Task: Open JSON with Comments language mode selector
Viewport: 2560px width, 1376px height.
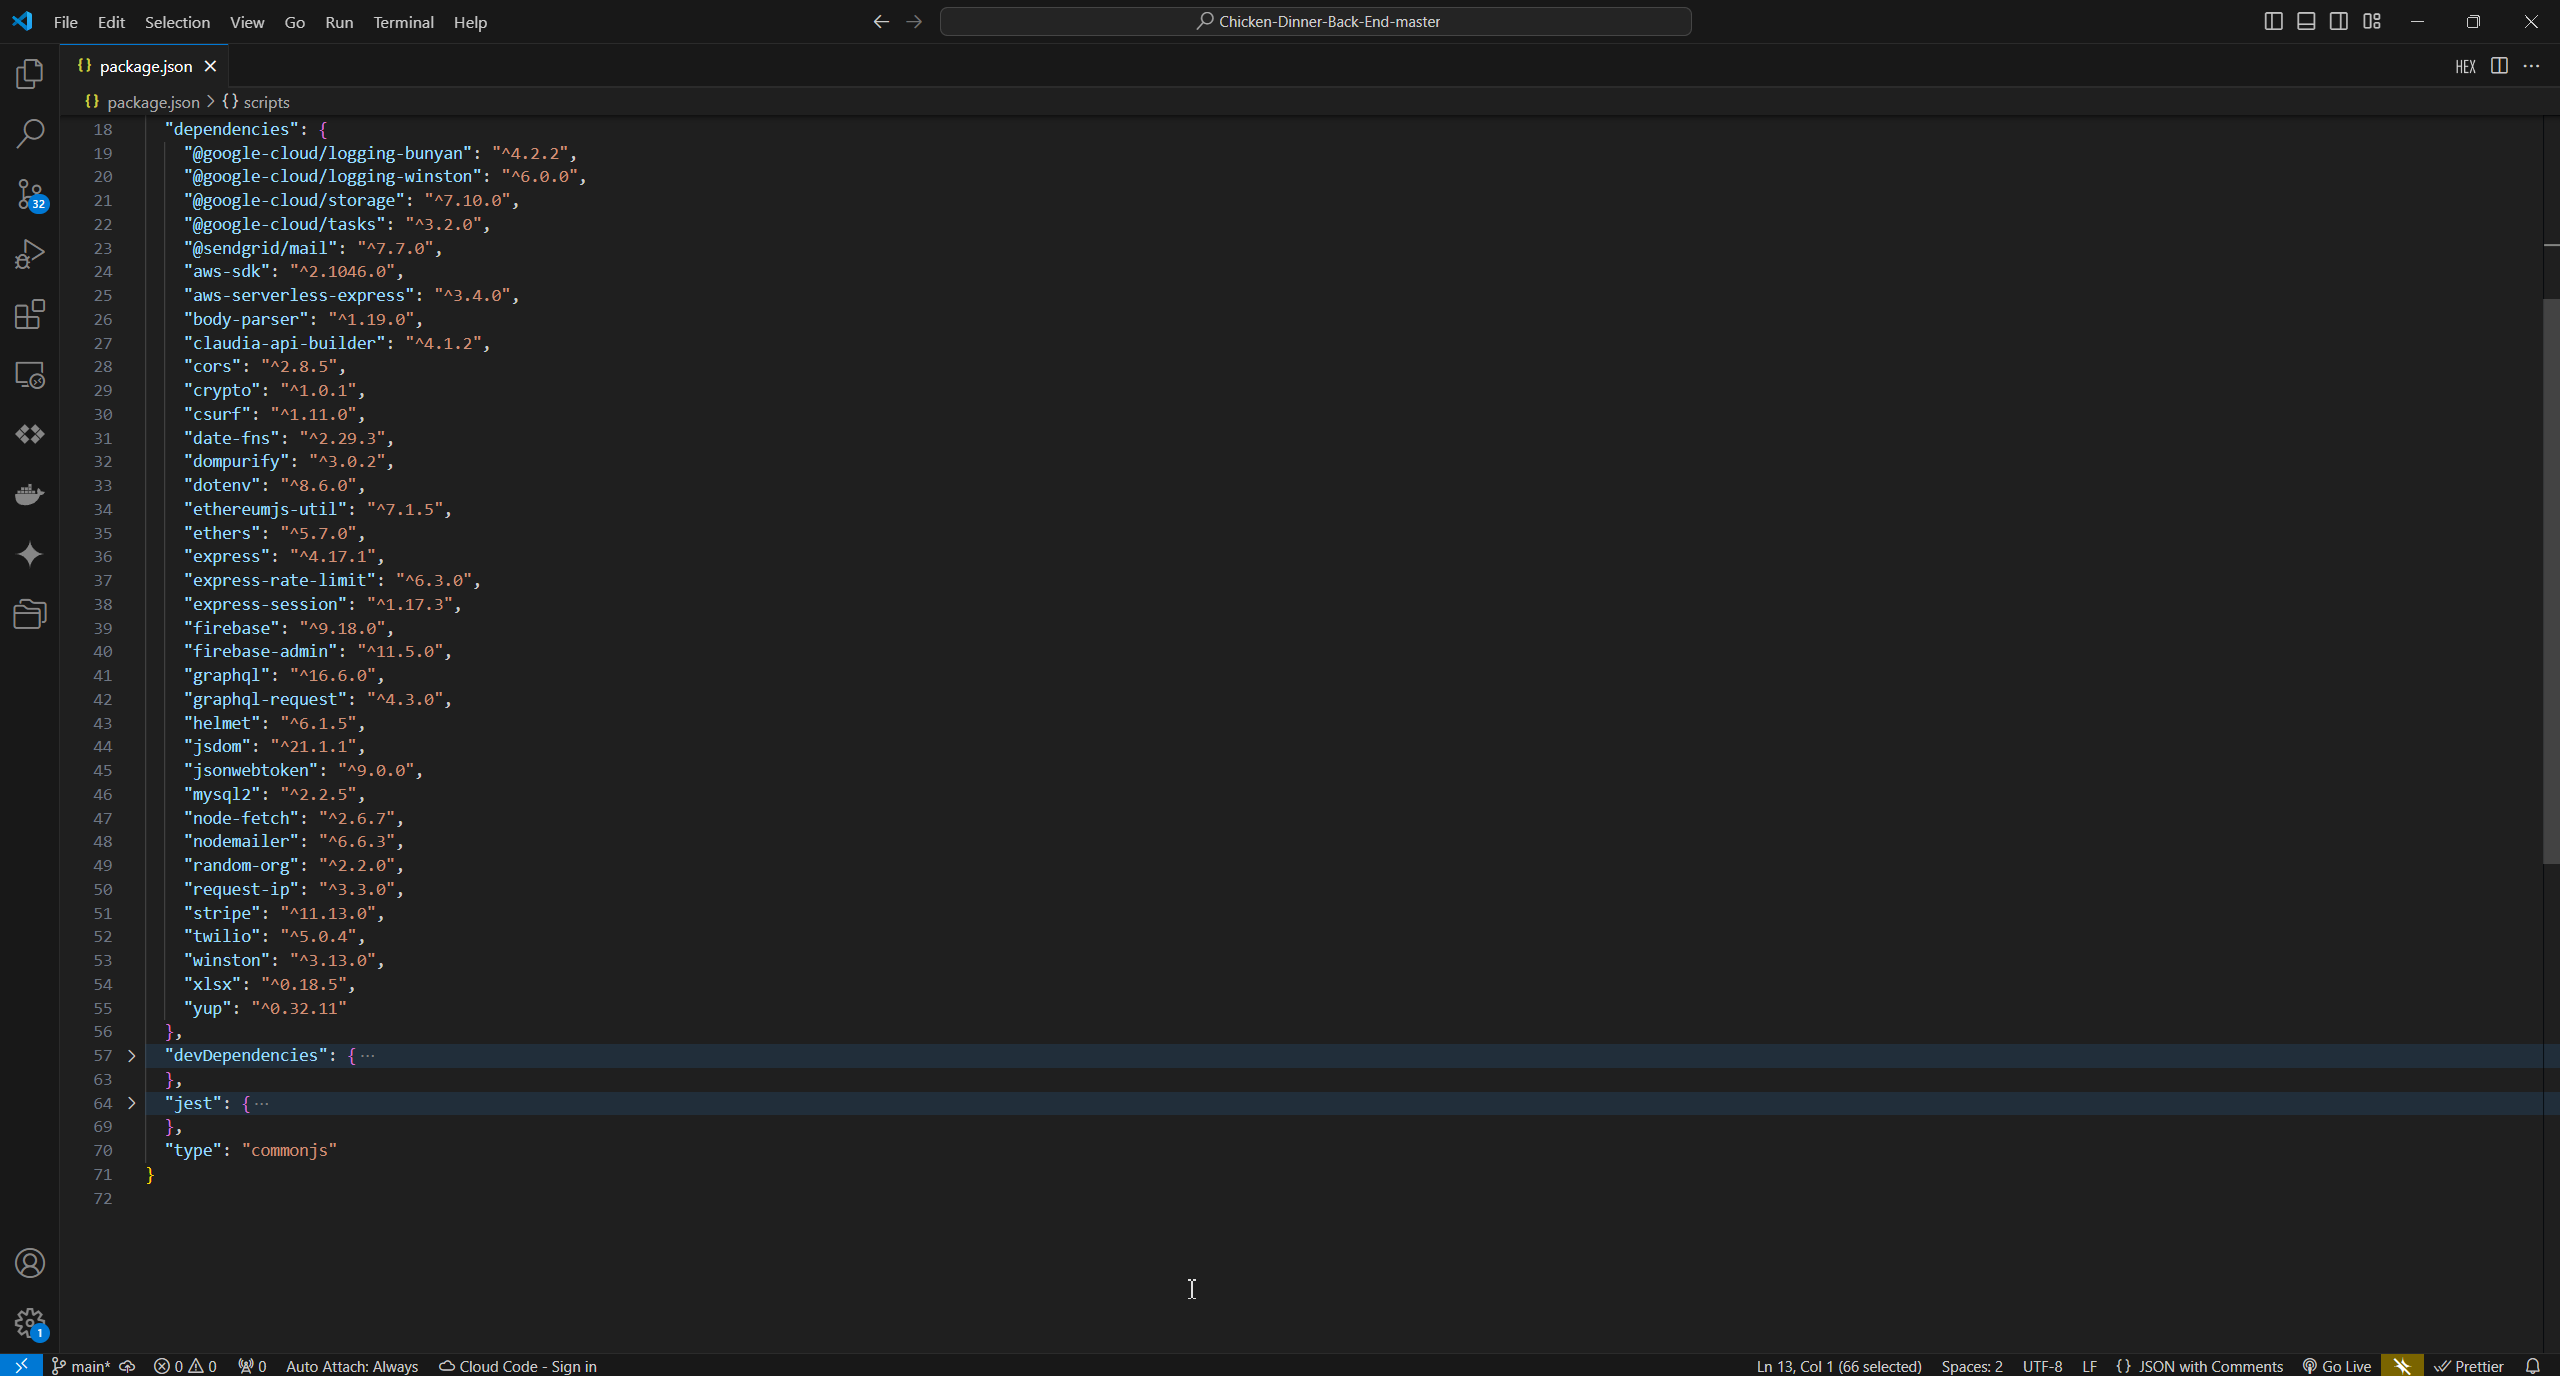Action: coord(2210,1366)
